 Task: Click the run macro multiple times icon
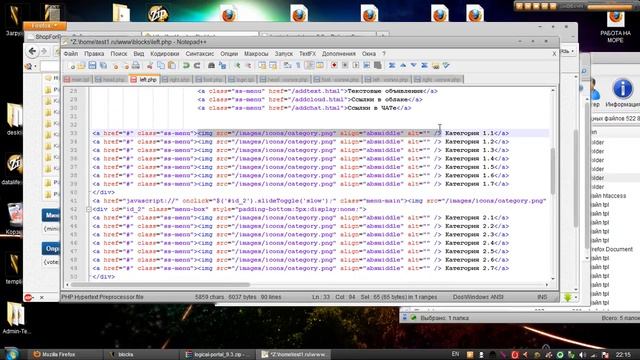pyautogui.click(x=367, y=66)
